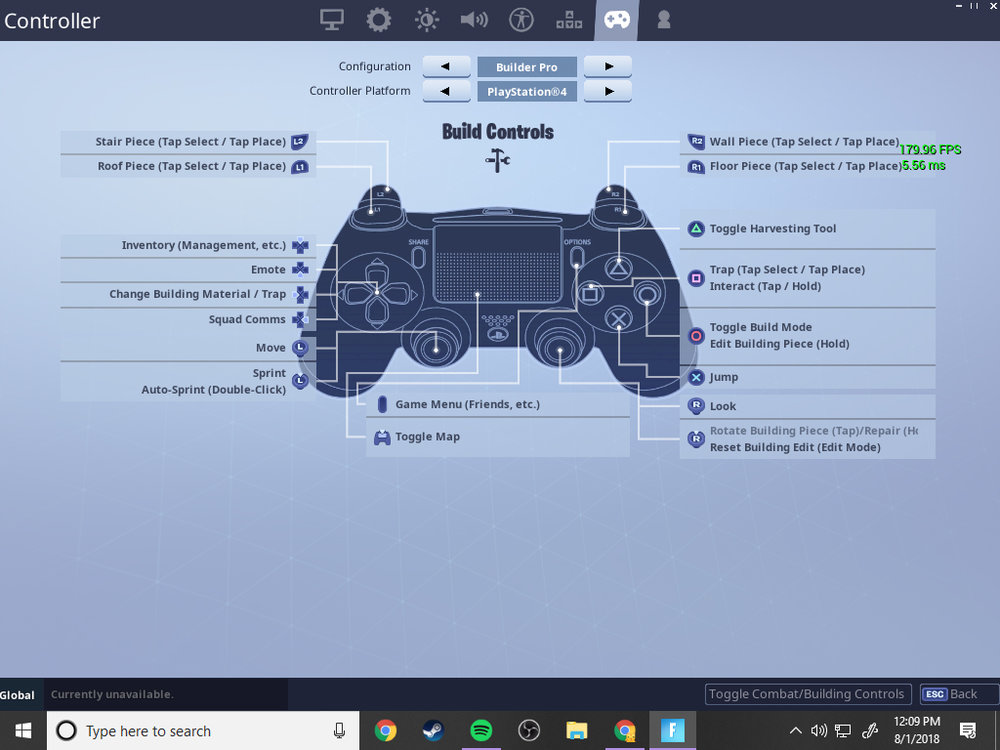This screenshot has height=750, width=1000.
Task: Click the Builder Pro configuration value
Action: (527, 67)
